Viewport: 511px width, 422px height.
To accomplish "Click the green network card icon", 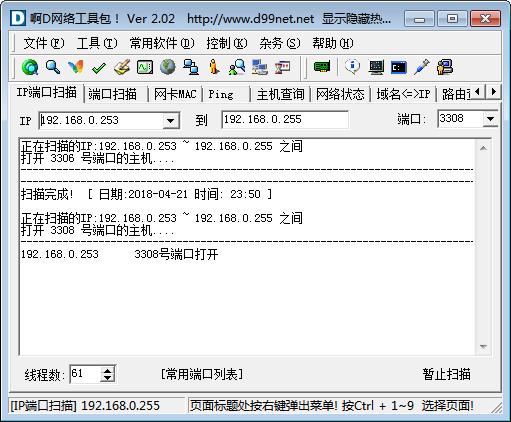I will pyautogui.click(x=322, y=67).
